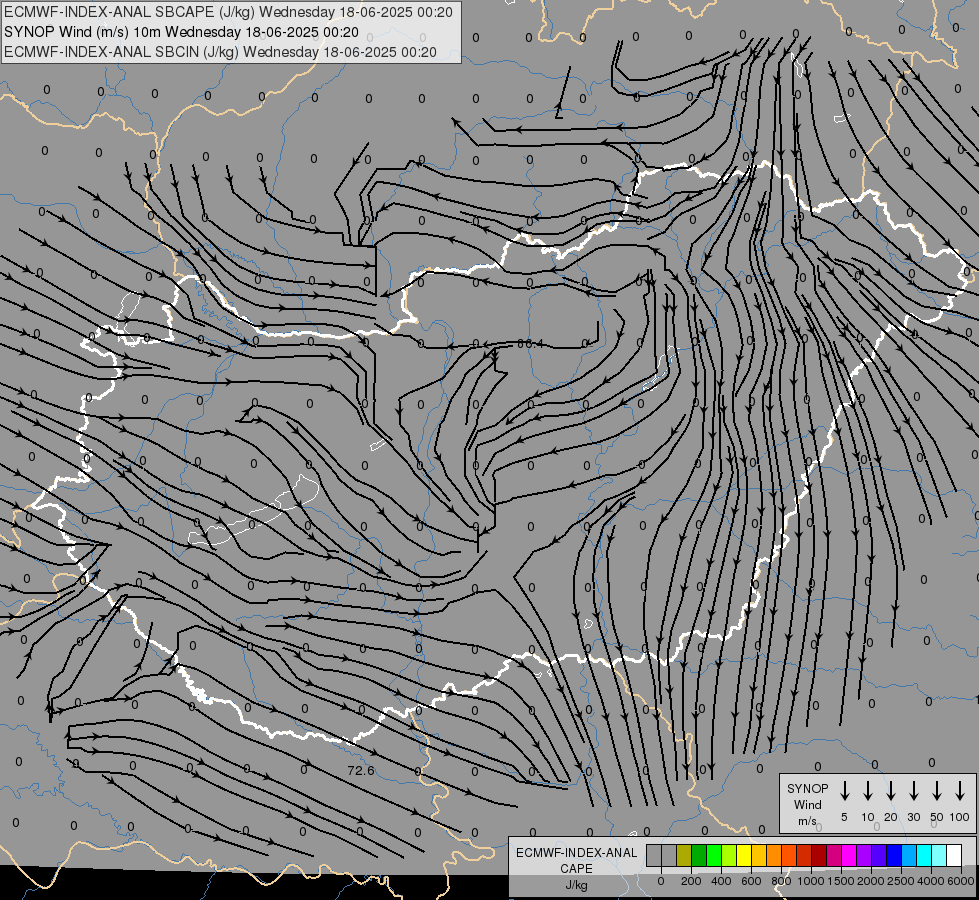The width and height of the screenshot is (979, 900).
Task: Click the SYNOP Wind legend label
Action: pyautogui.click(x=807, y=796)
